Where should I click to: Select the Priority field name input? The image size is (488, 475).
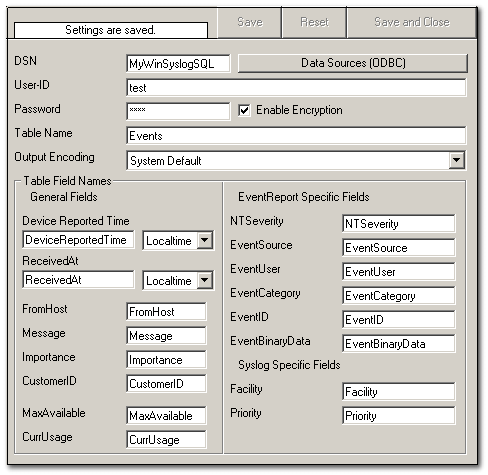399,416
